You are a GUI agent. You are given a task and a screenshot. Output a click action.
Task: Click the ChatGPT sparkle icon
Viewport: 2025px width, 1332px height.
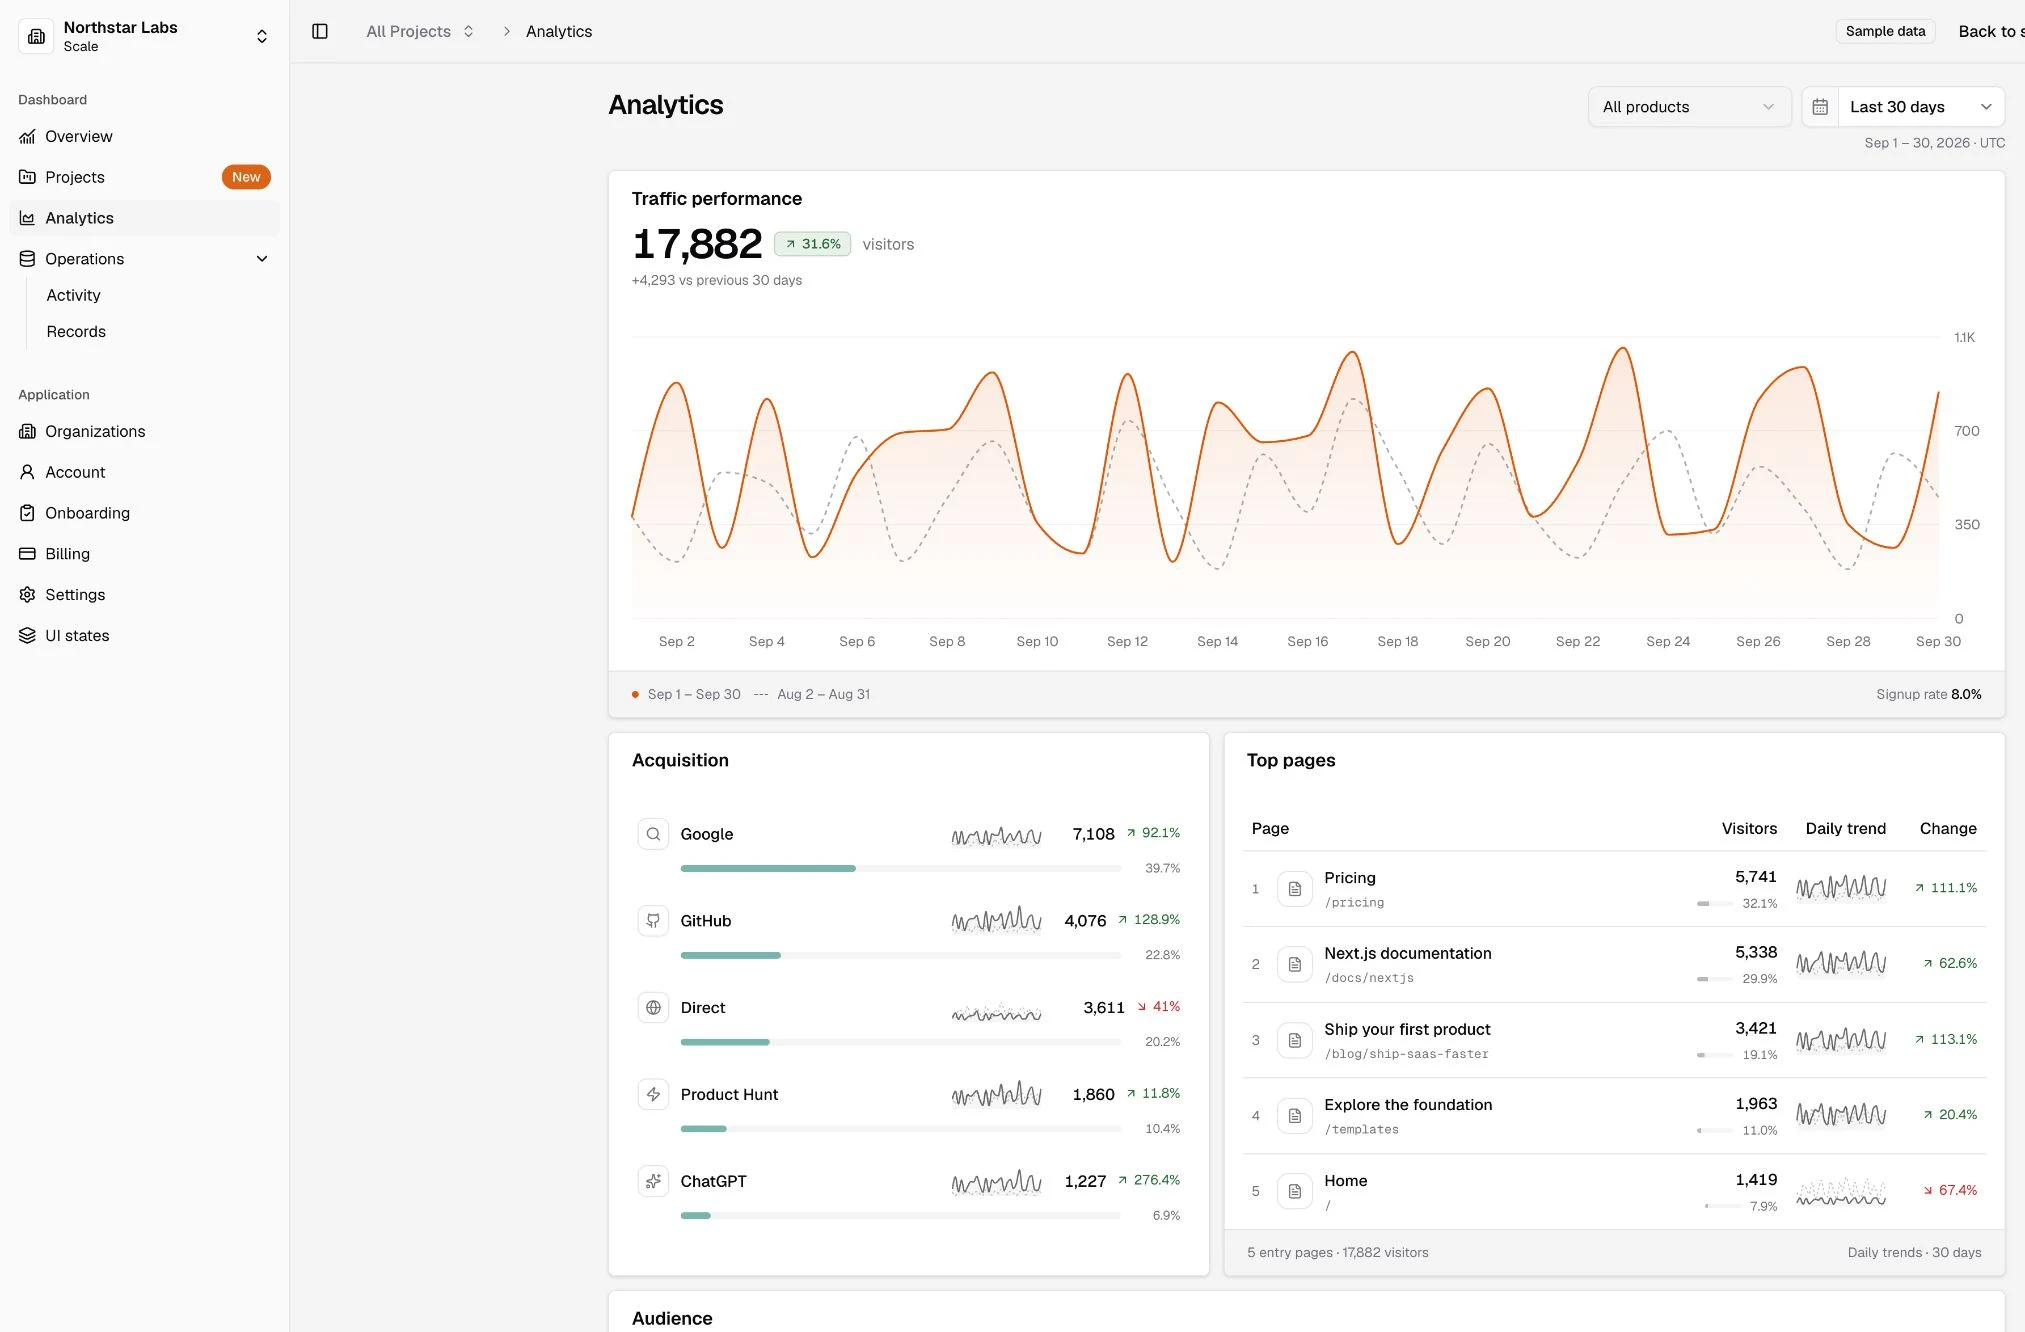[653, 1181]
